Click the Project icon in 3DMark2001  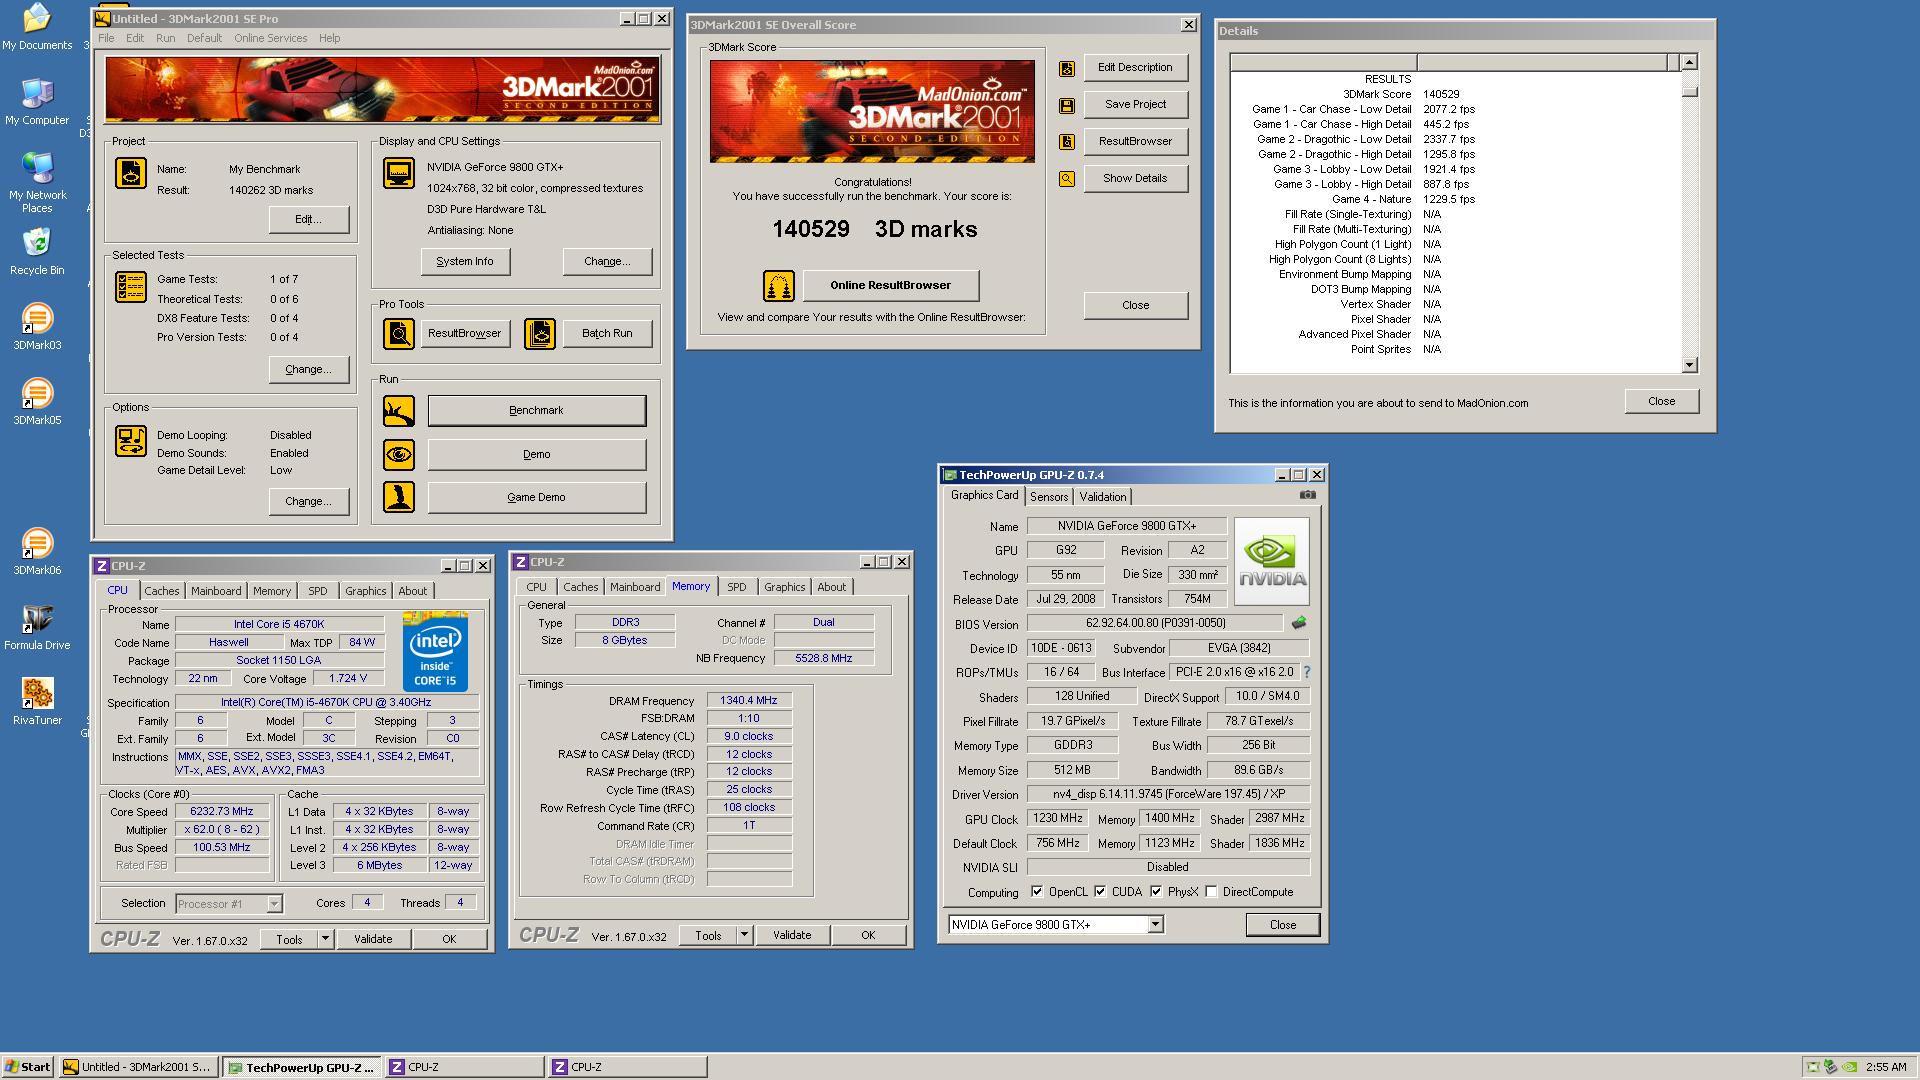click(131, 174)
